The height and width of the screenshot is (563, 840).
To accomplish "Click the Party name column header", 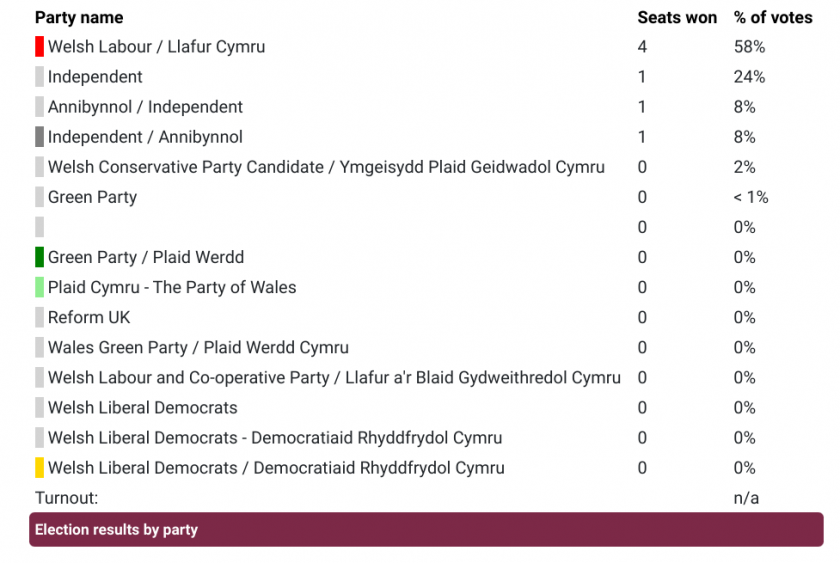I will 79,18.
